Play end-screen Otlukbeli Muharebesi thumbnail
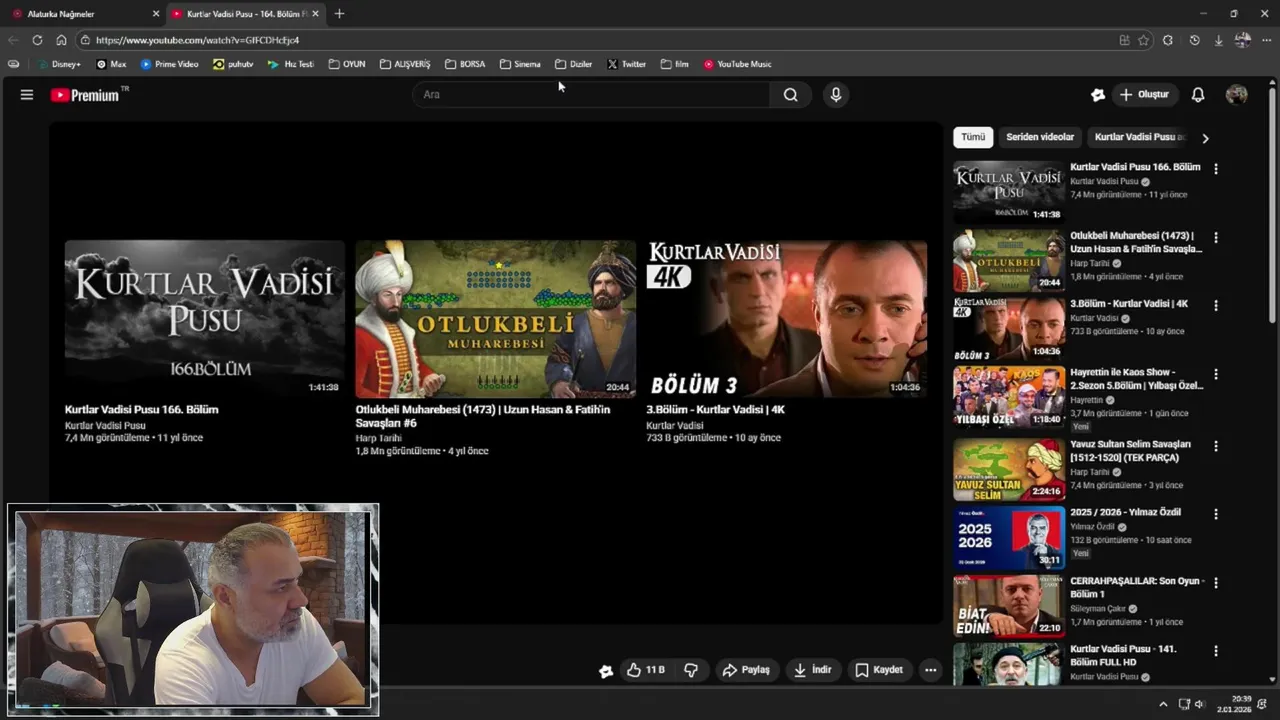This screenshot has width=1280, height=720. pyautogui.click(x=495, y=319)
